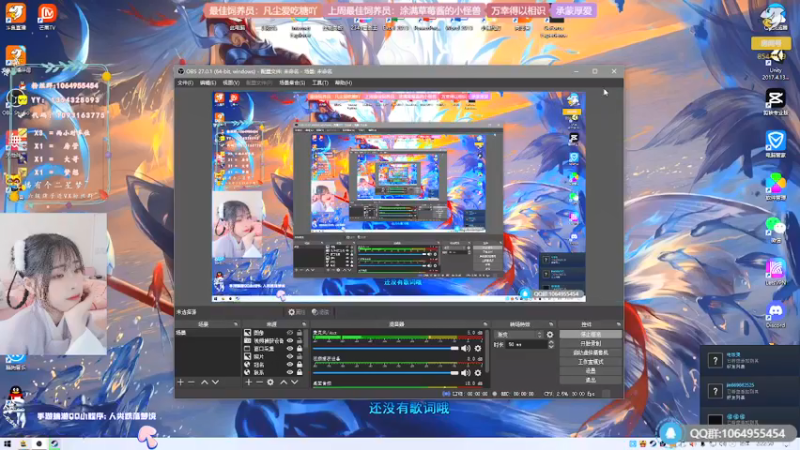Toggle visibility of the fourth source row
The height and width of the screenshot is (450, 800).
point(290,357)
